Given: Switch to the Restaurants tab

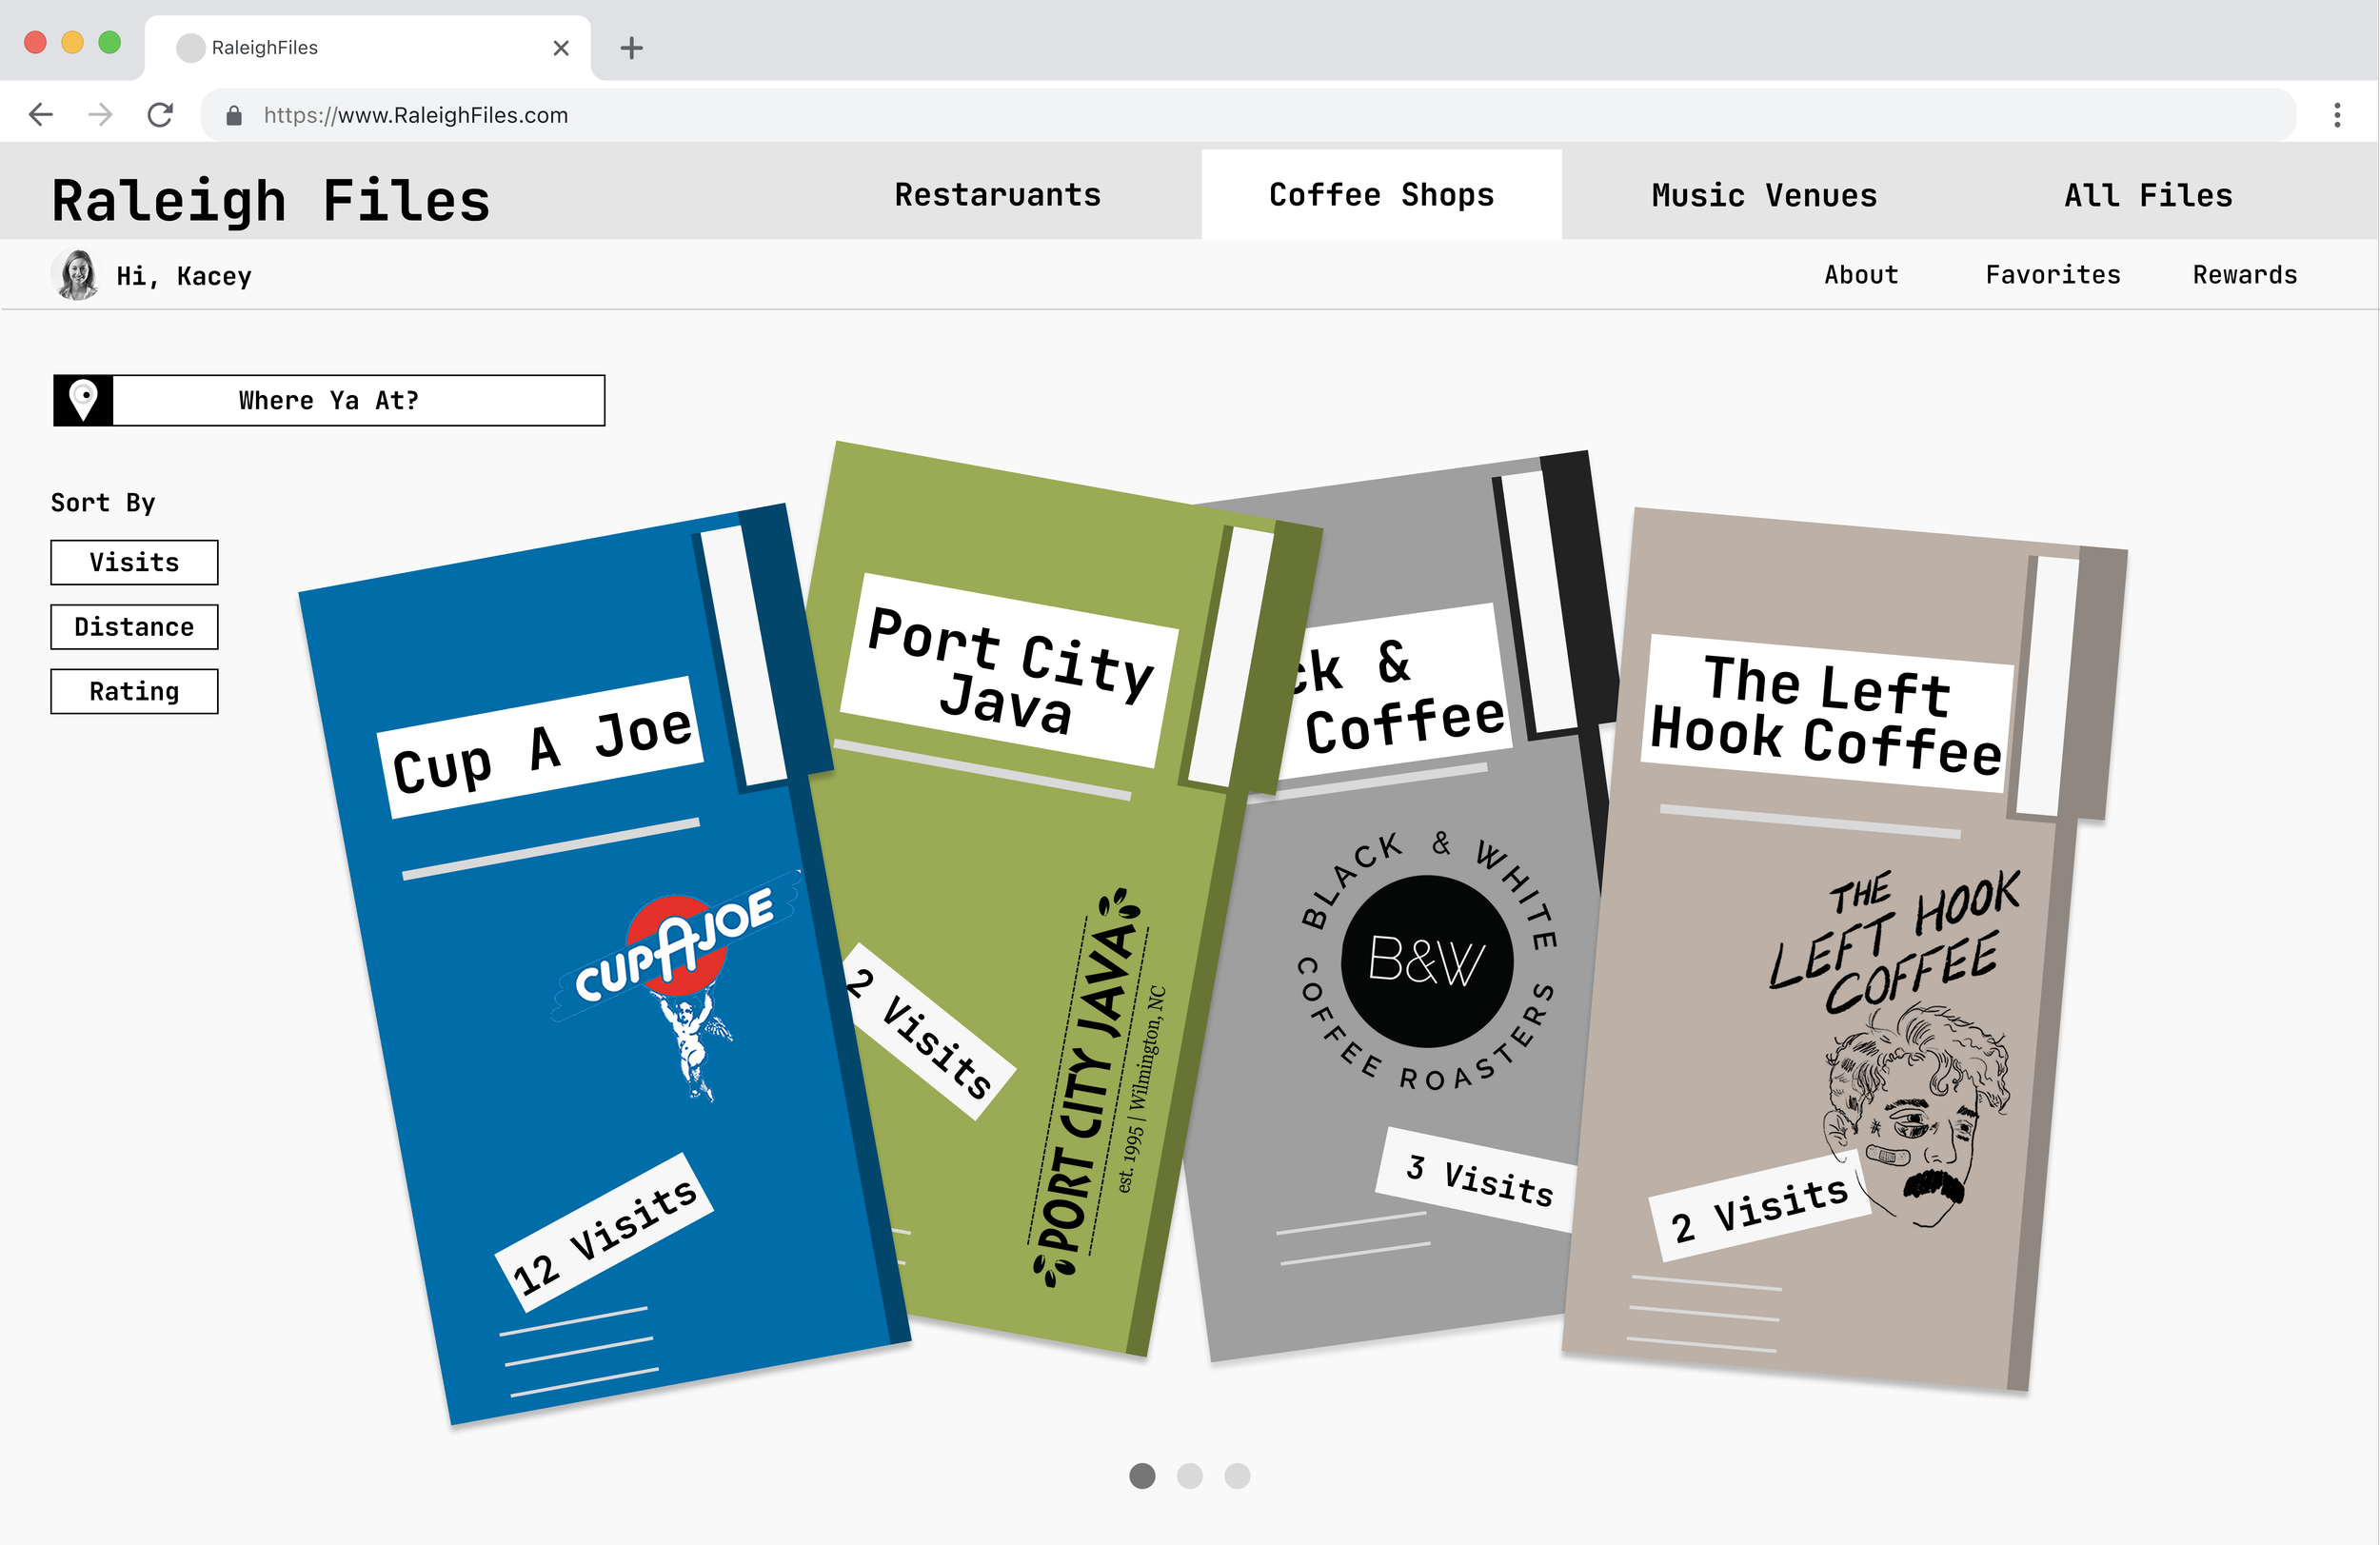Looking at the screenshot, I should point(997,195).
